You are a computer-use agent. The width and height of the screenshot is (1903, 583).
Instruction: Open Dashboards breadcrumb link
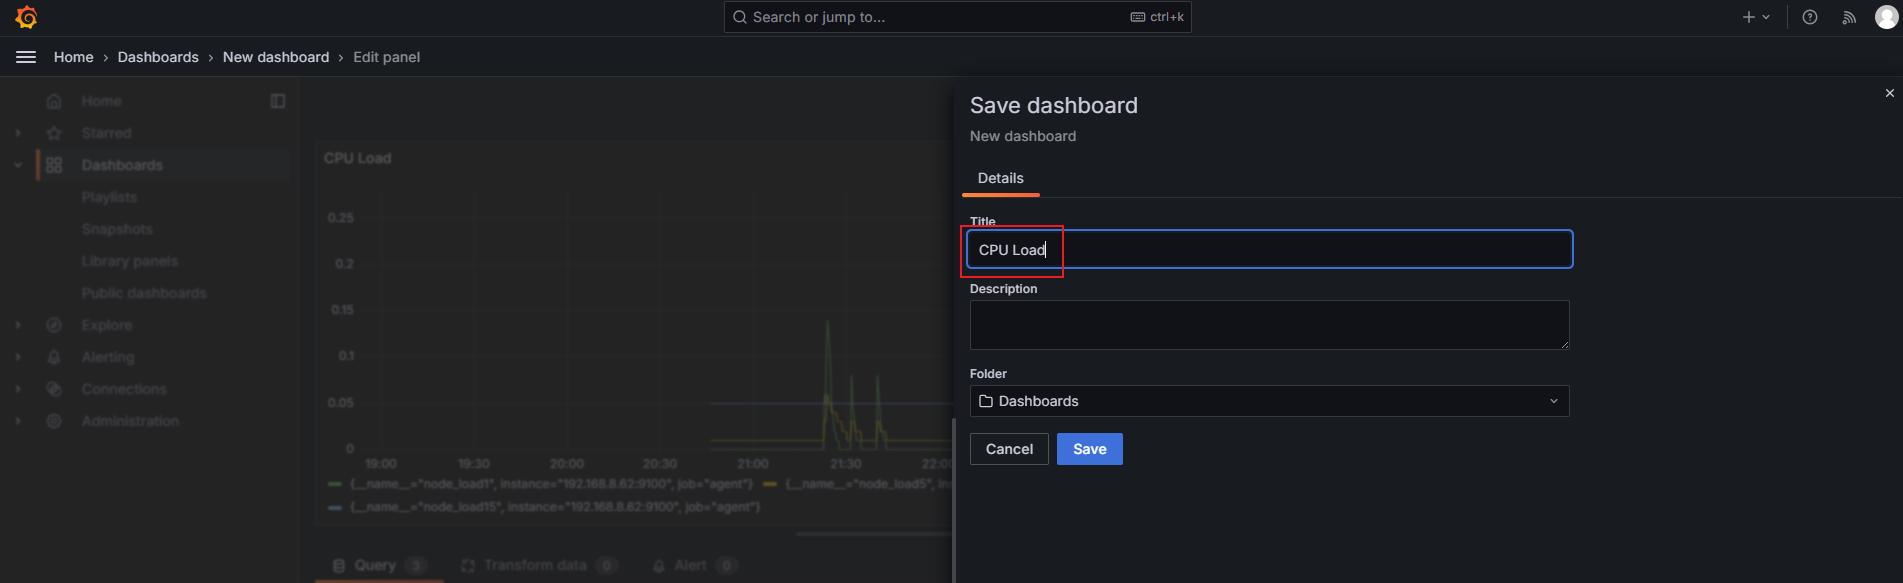pos(158,57)
